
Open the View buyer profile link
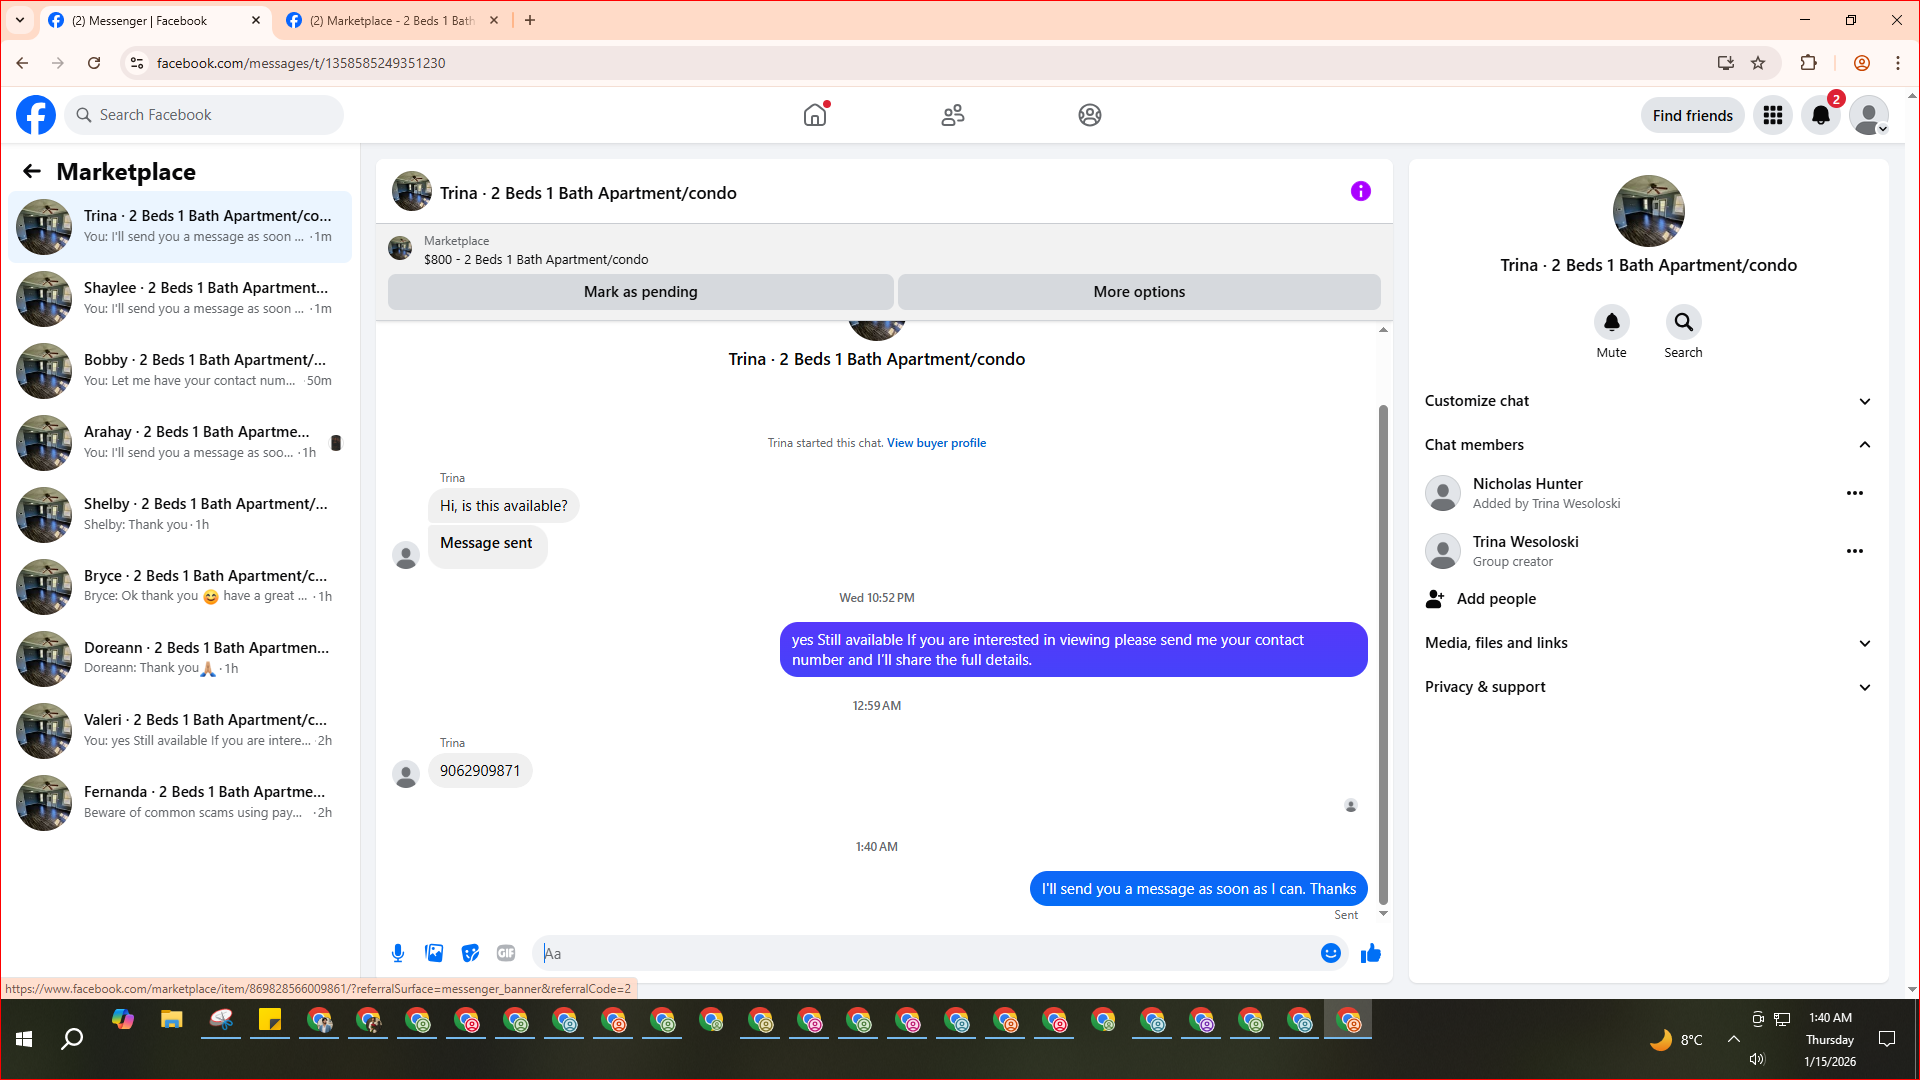click(x=936, y=443)
